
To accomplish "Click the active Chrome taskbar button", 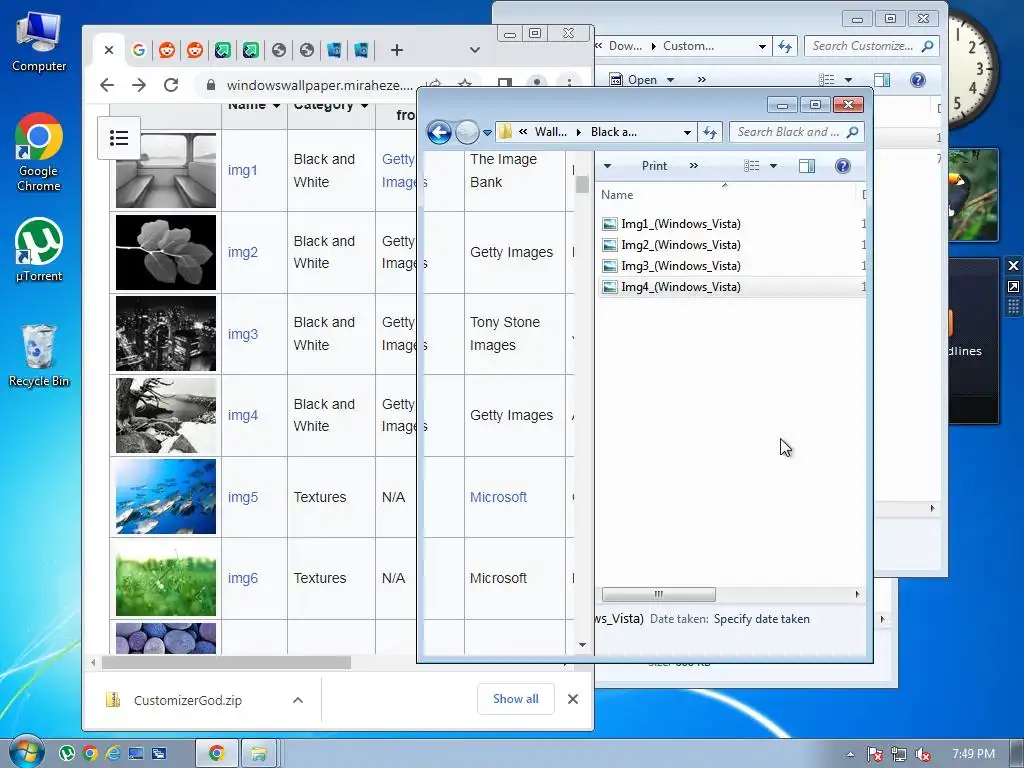I will pos(216,754).
